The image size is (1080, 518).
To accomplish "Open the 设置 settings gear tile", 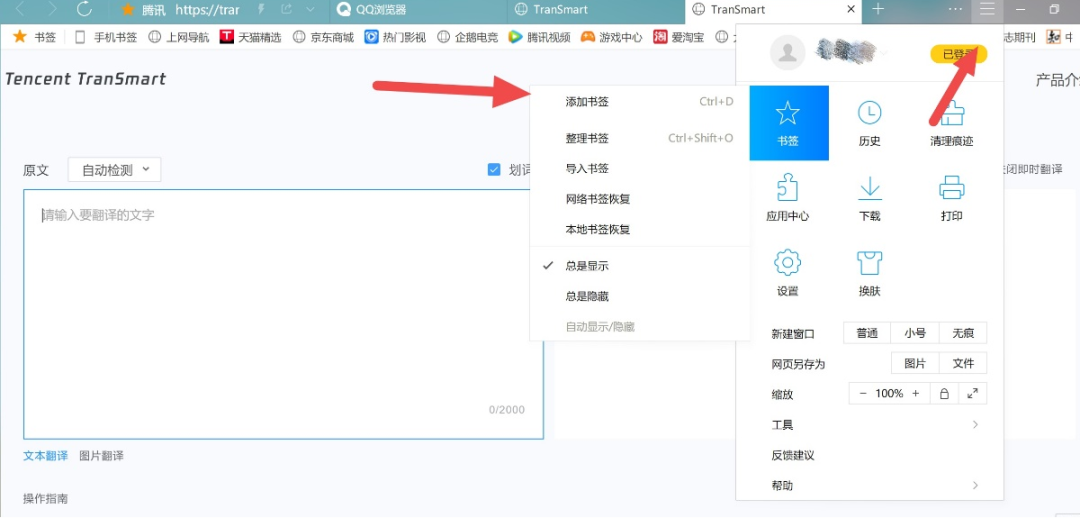I will (x=787, y=273).
